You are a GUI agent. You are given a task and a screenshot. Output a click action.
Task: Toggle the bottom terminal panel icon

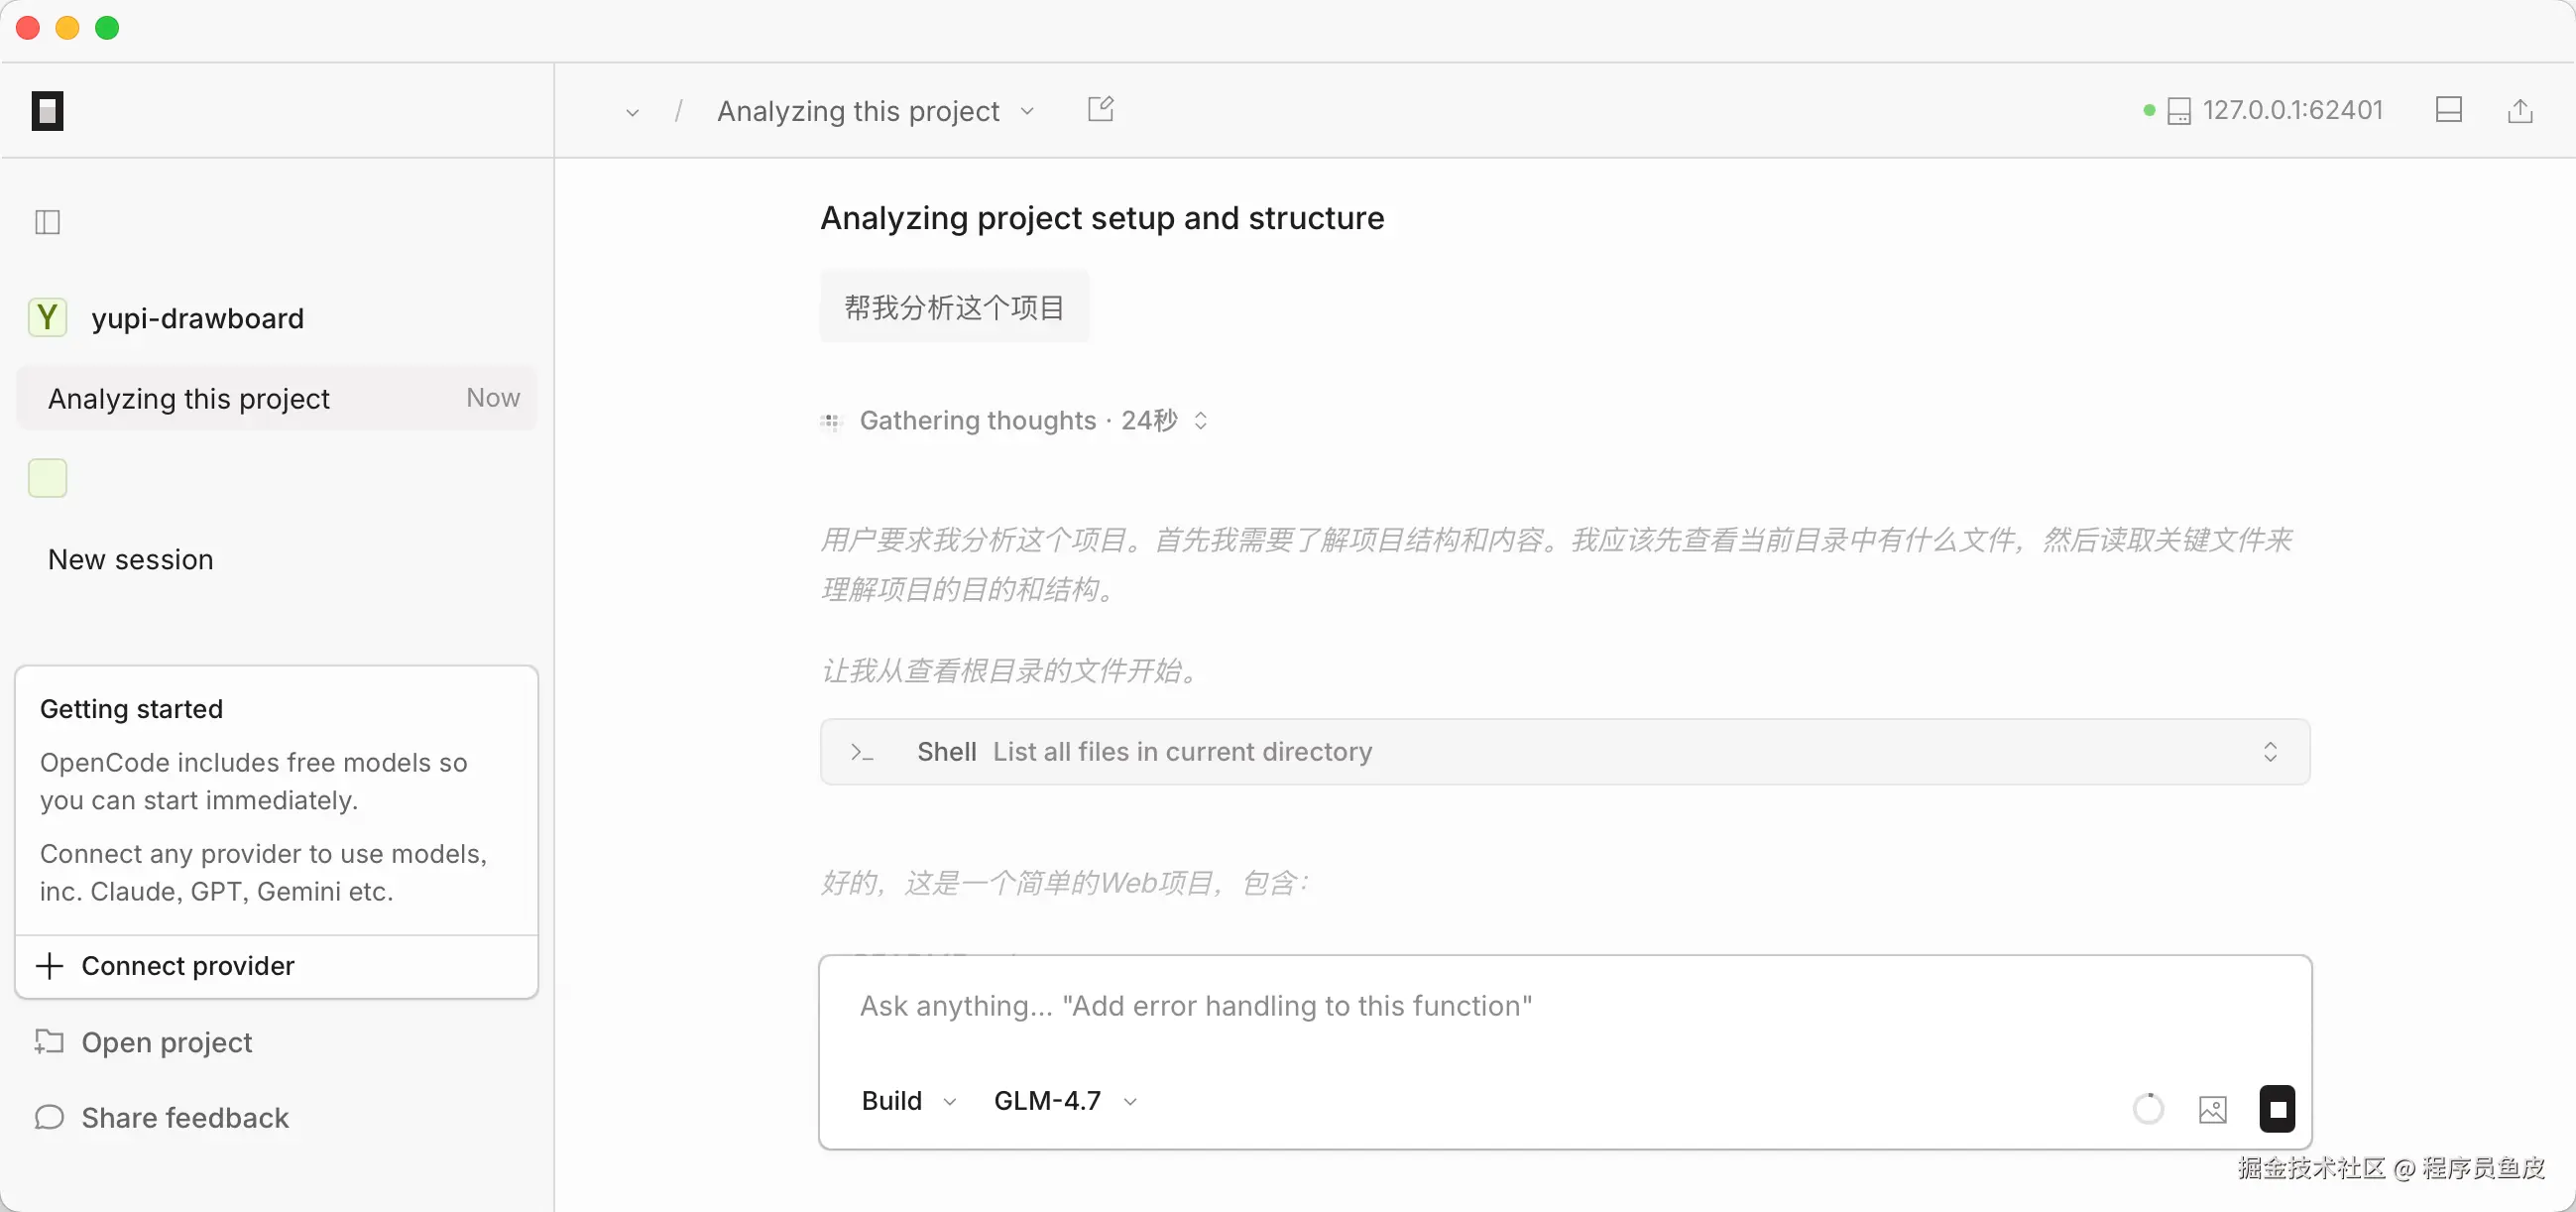(x=2448, y=110)
